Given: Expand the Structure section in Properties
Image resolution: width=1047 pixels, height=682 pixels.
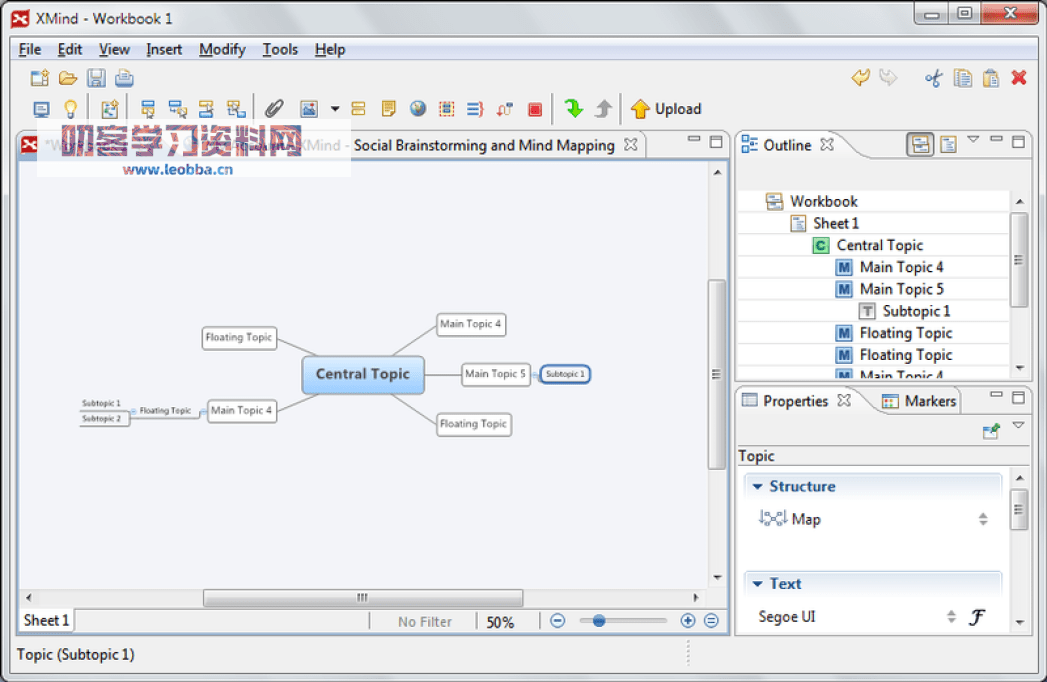Looking at the screenshot, I should [x=760, y=486].
